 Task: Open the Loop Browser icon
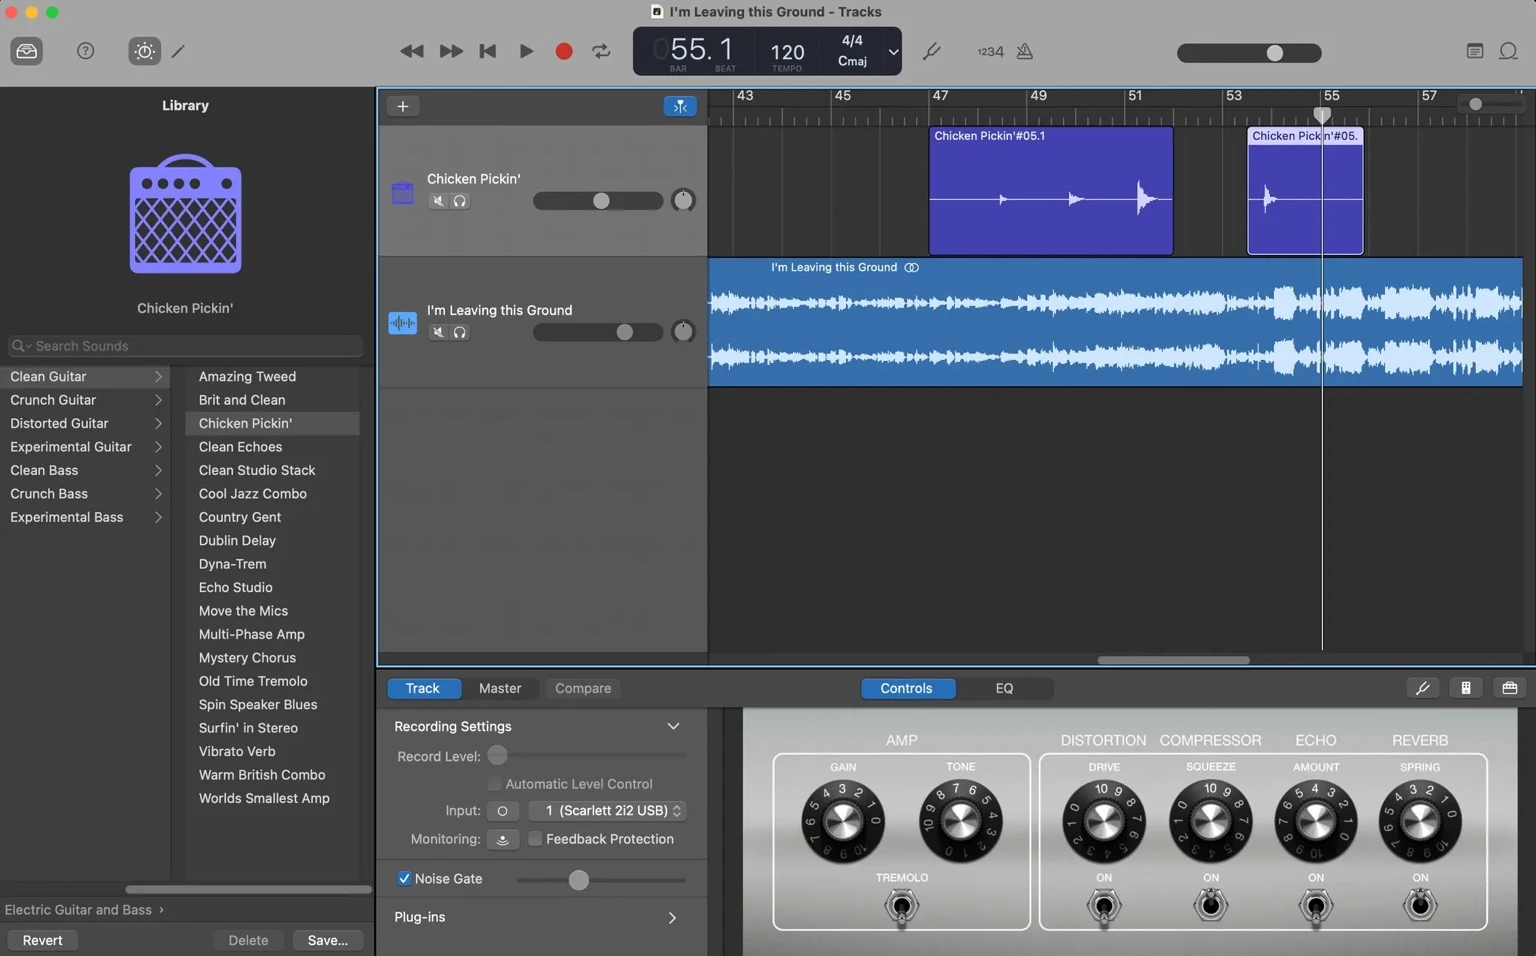(x=1508, y=51)
